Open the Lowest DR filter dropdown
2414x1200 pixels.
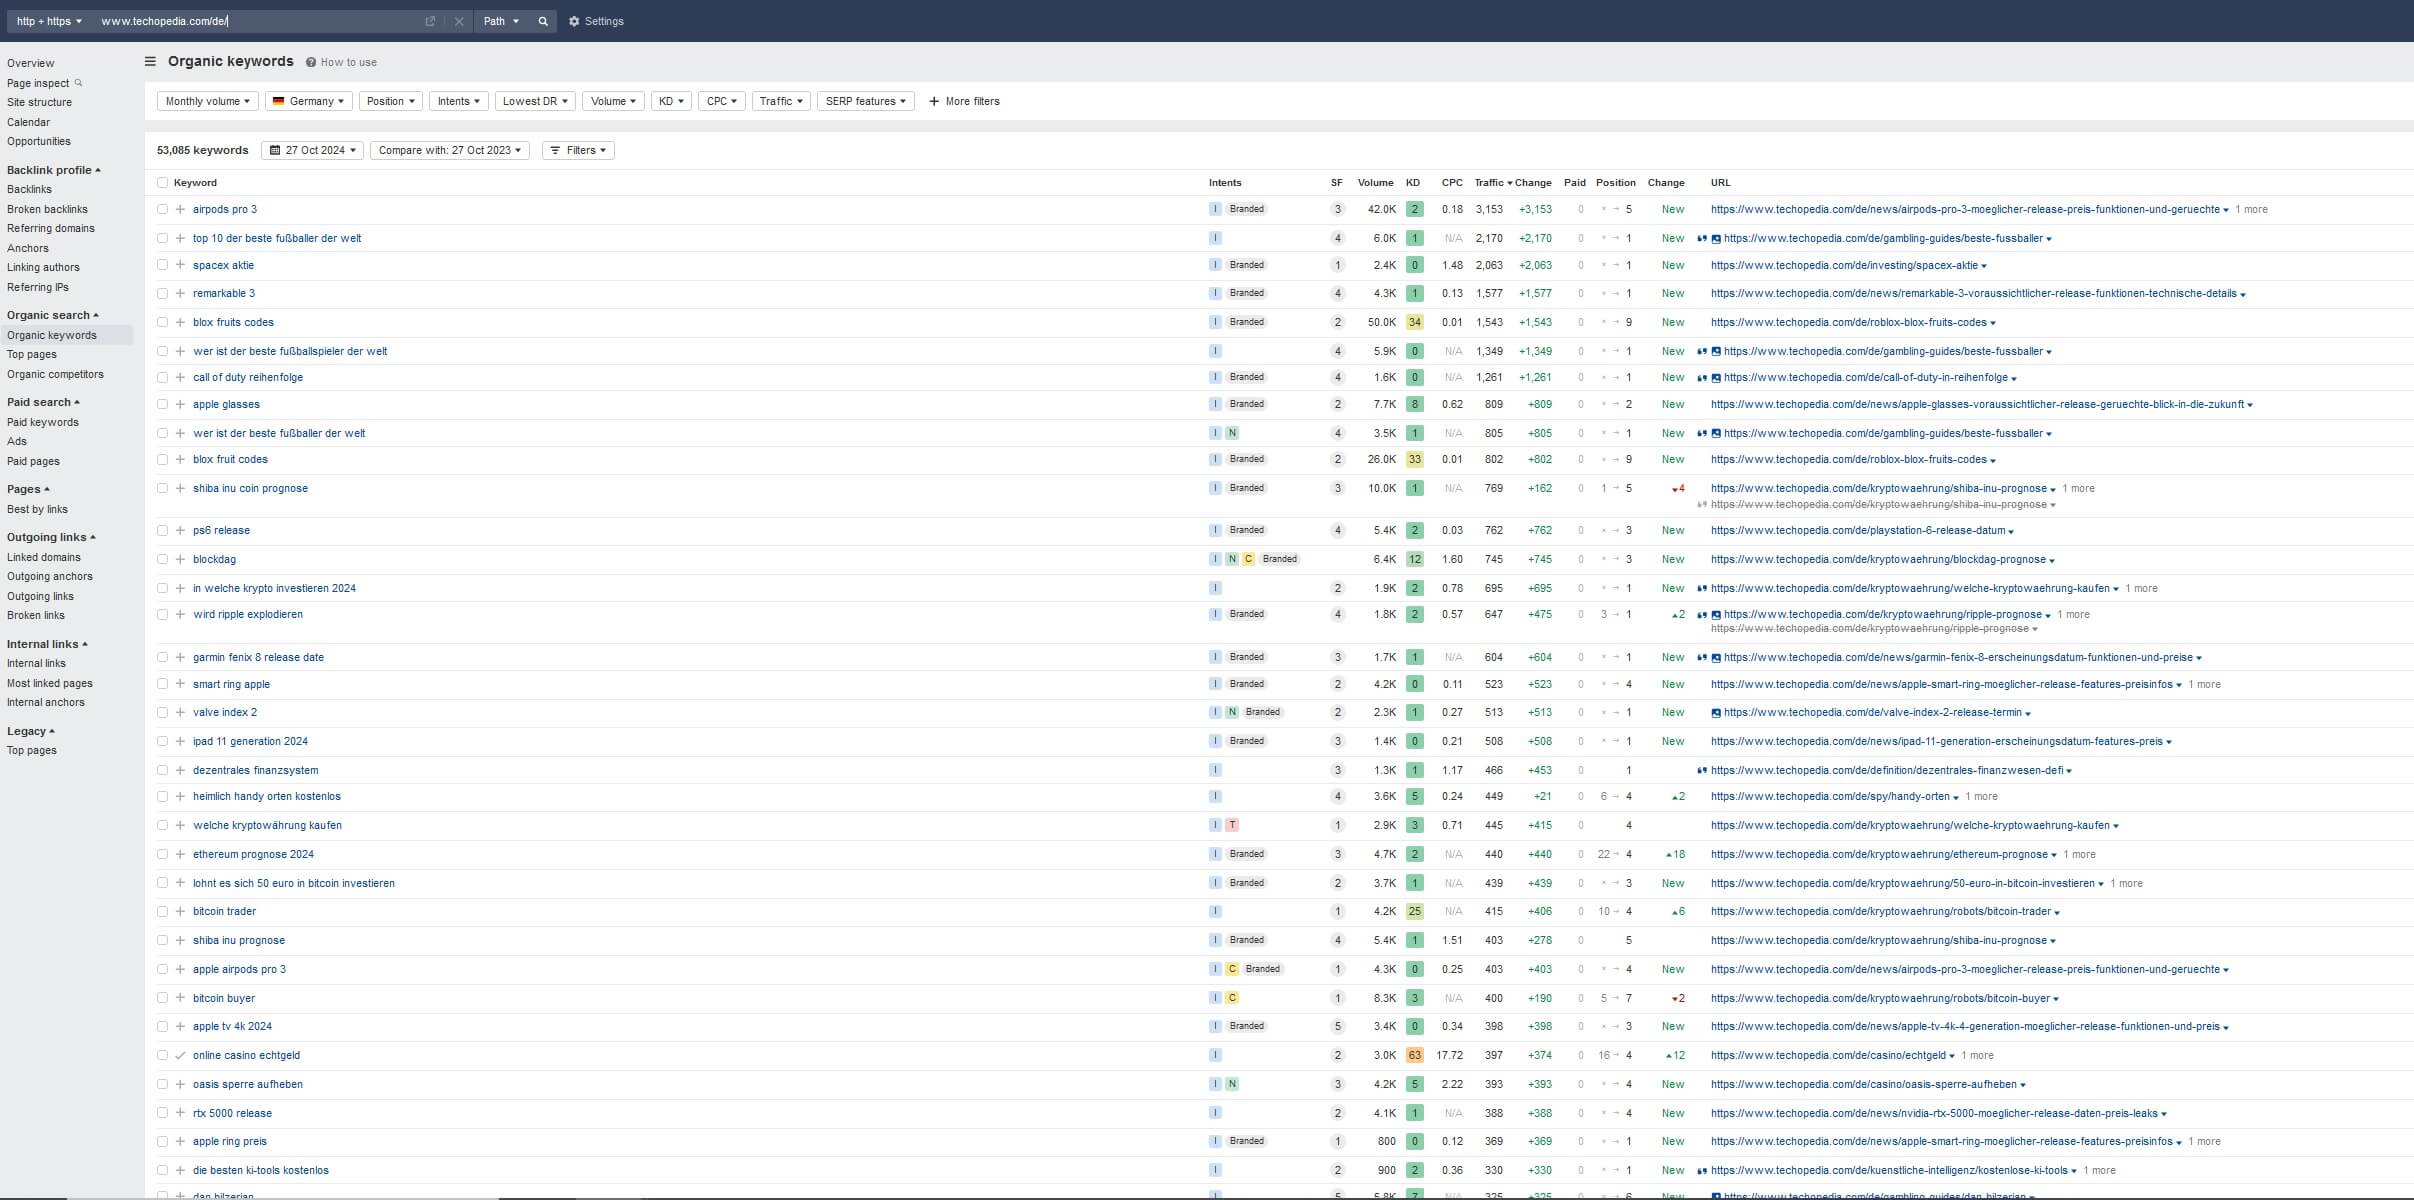(x=535, y=101)
